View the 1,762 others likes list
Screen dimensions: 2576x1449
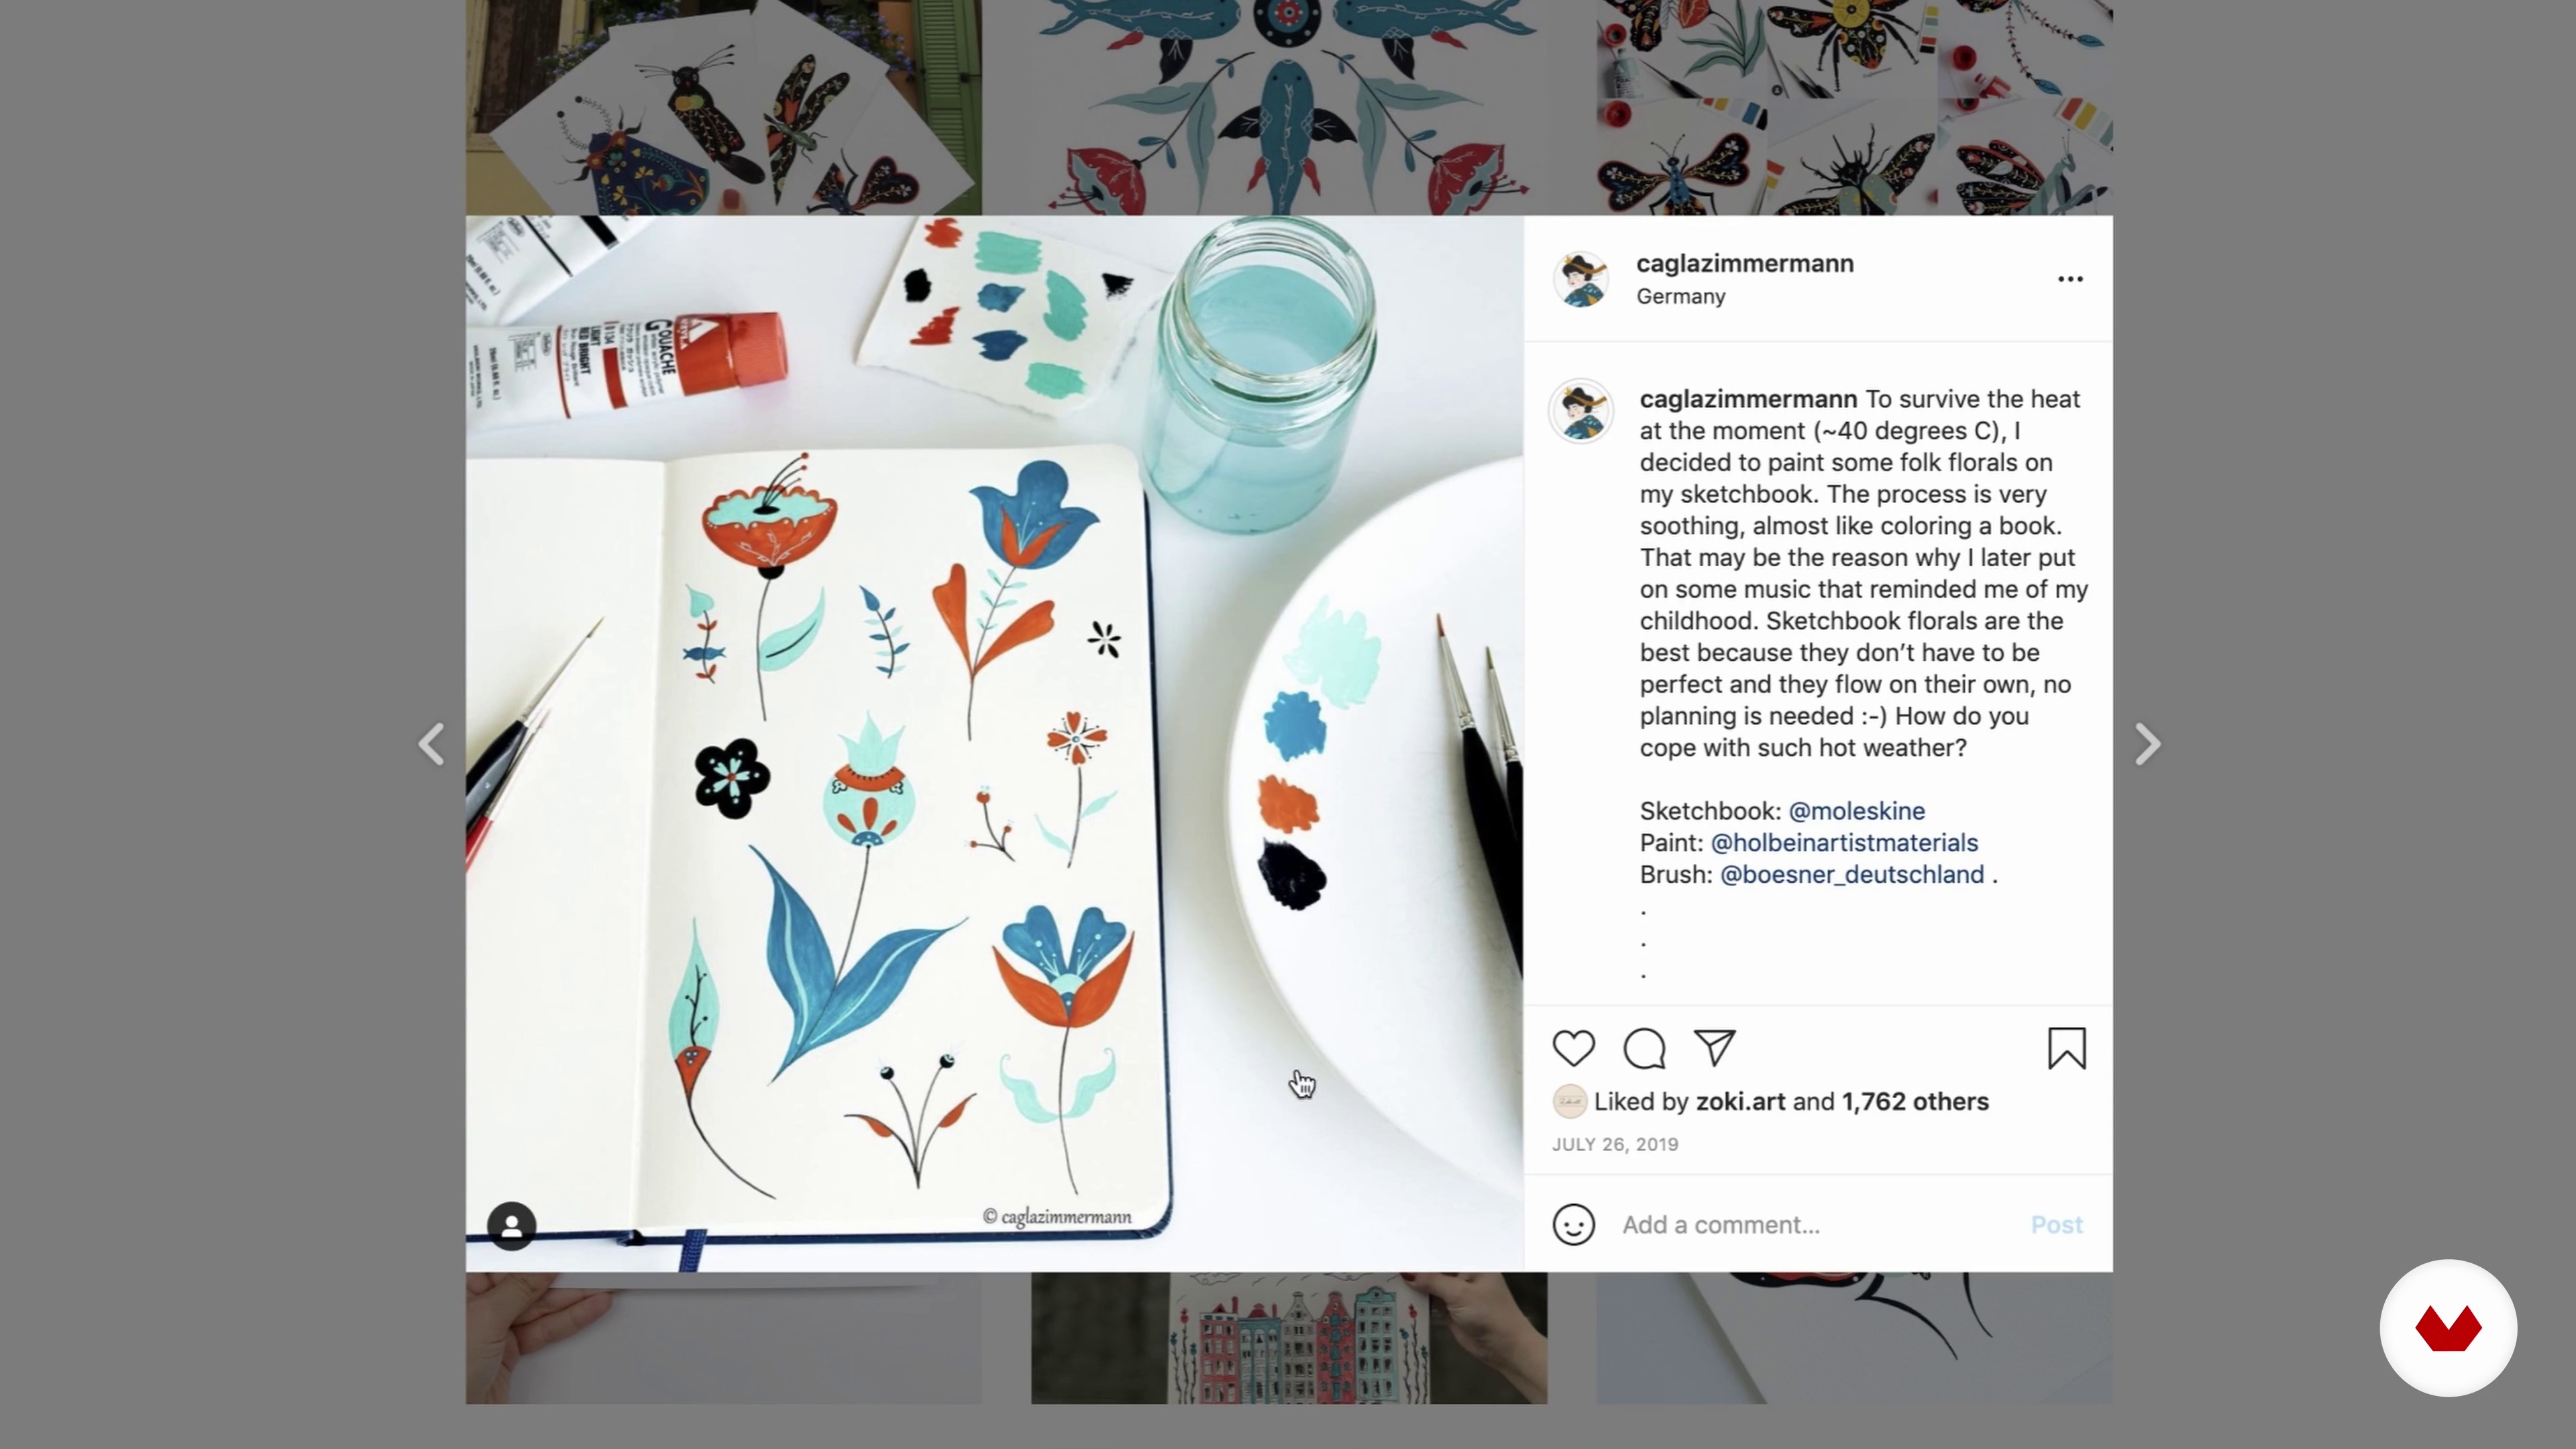pos(1915,1101)
